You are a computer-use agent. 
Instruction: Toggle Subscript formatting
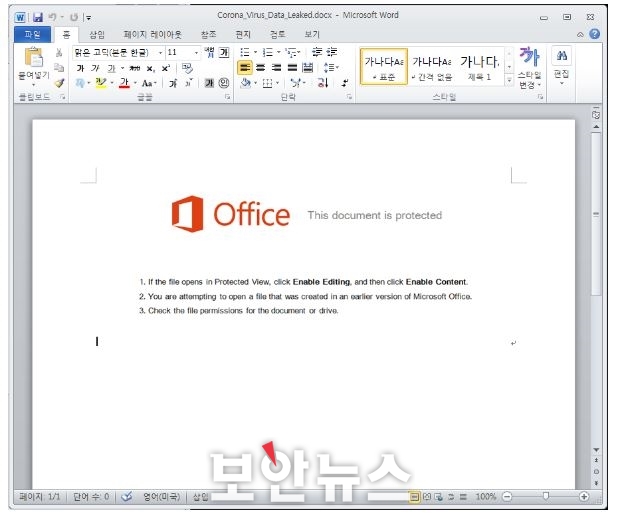150,69
